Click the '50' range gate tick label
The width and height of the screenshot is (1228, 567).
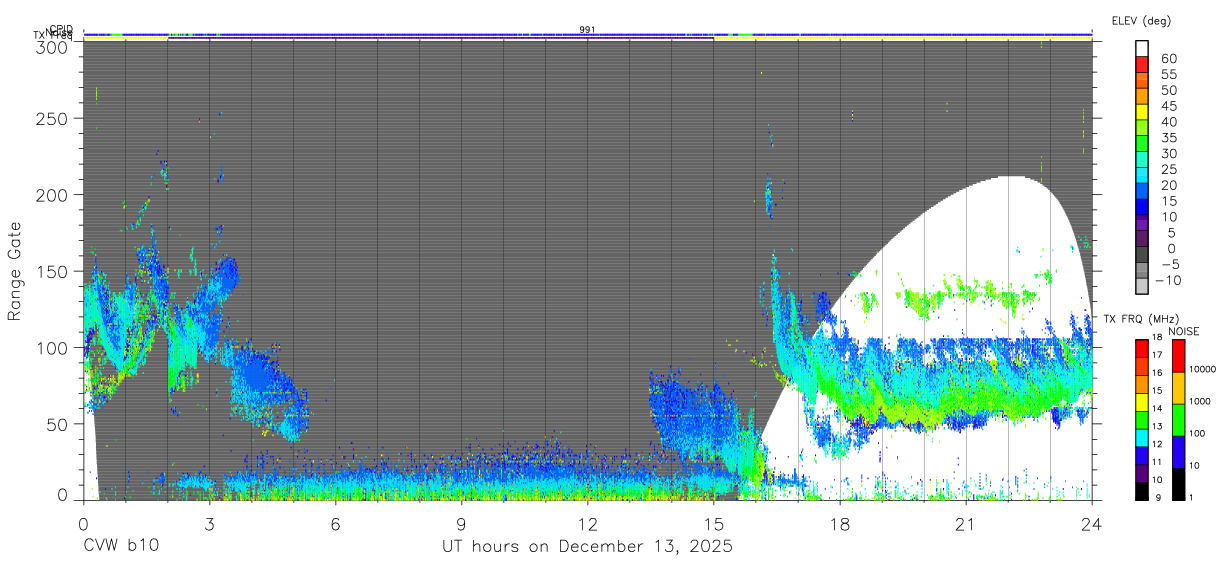coord(57,423)
